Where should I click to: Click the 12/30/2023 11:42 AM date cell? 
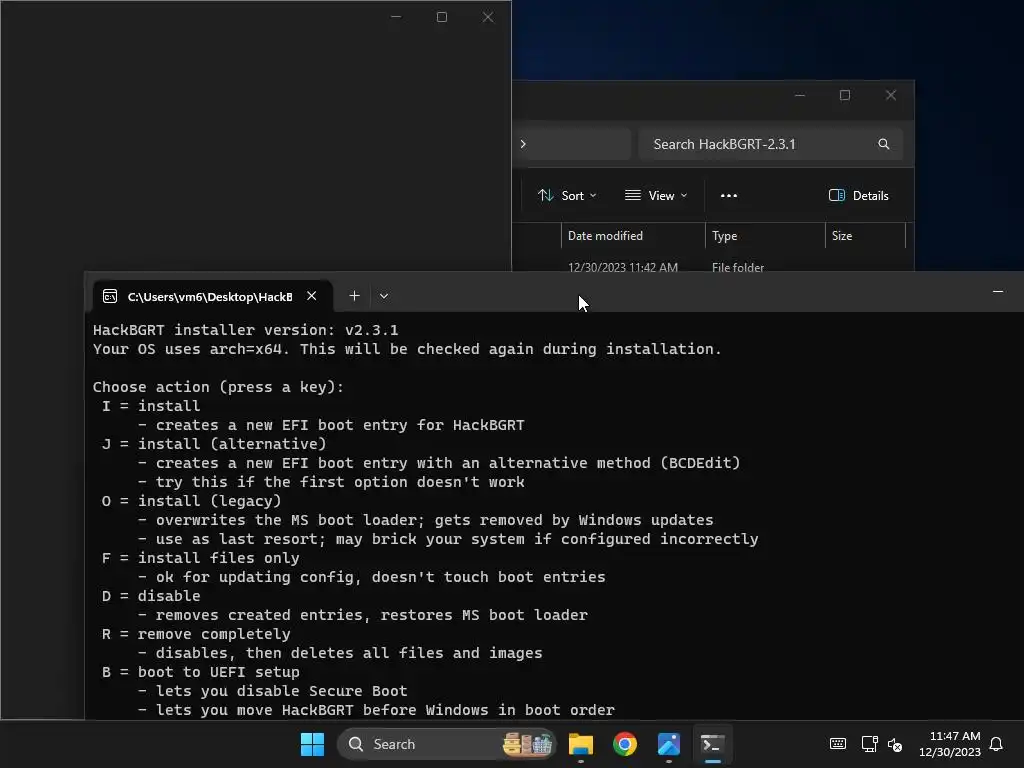click(x=623, y=266)
